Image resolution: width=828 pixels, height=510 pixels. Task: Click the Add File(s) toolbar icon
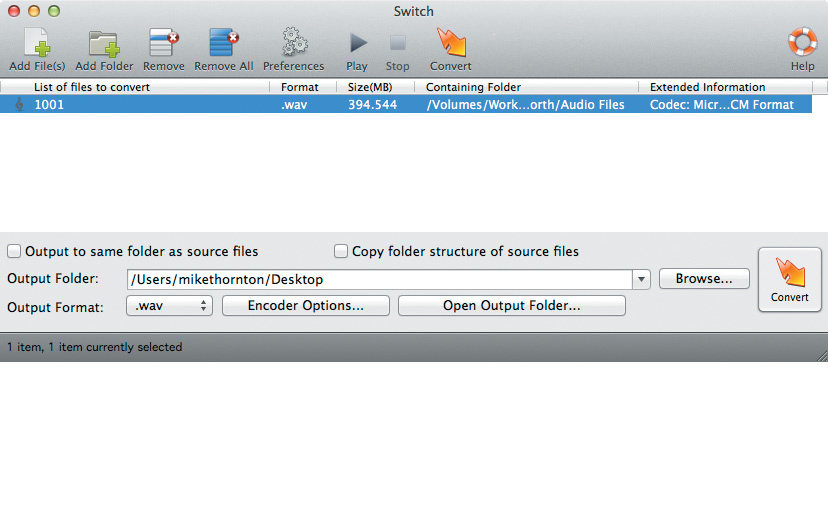point(37,43)
